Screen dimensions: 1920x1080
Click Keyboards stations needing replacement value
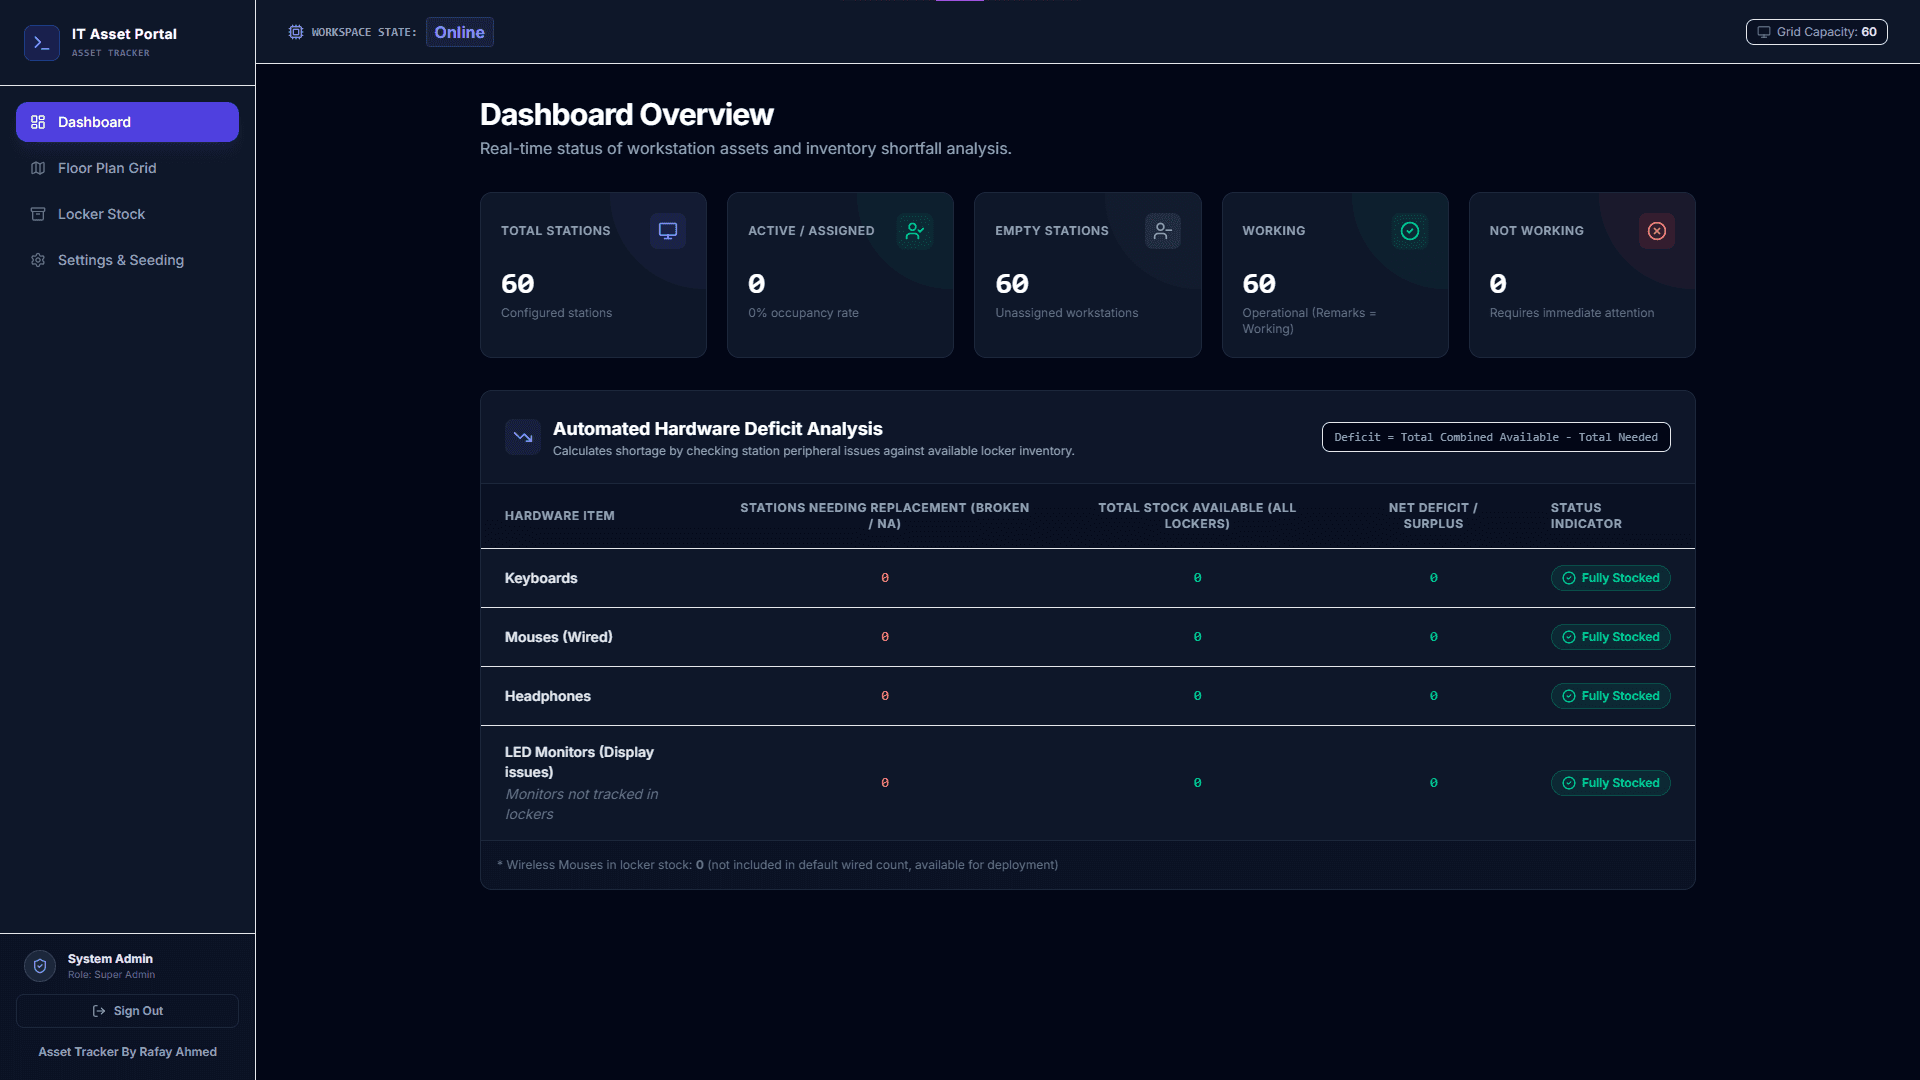coord(885,578)
